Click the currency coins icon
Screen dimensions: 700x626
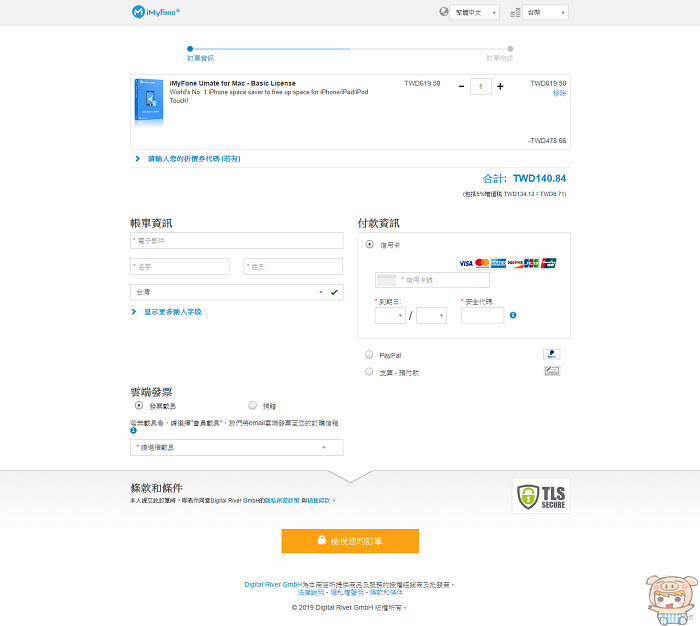(515, 13)
